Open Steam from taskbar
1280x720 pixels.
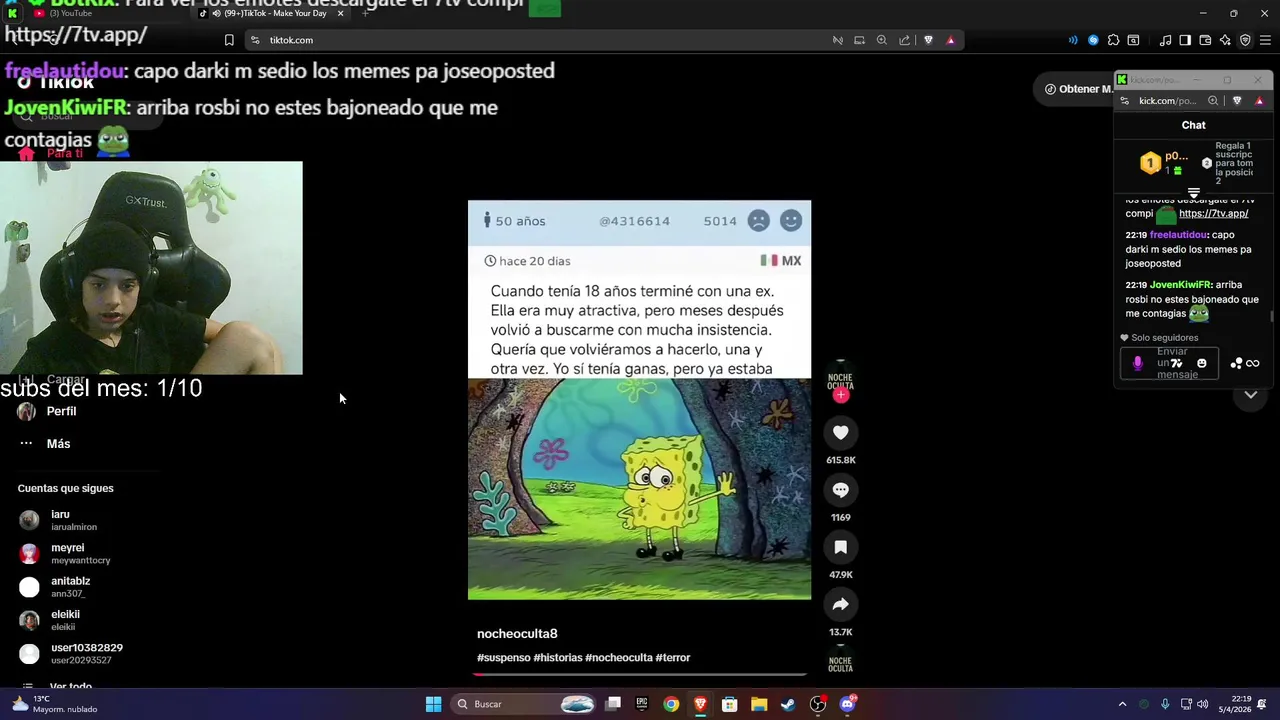click(x=788, y=704)
